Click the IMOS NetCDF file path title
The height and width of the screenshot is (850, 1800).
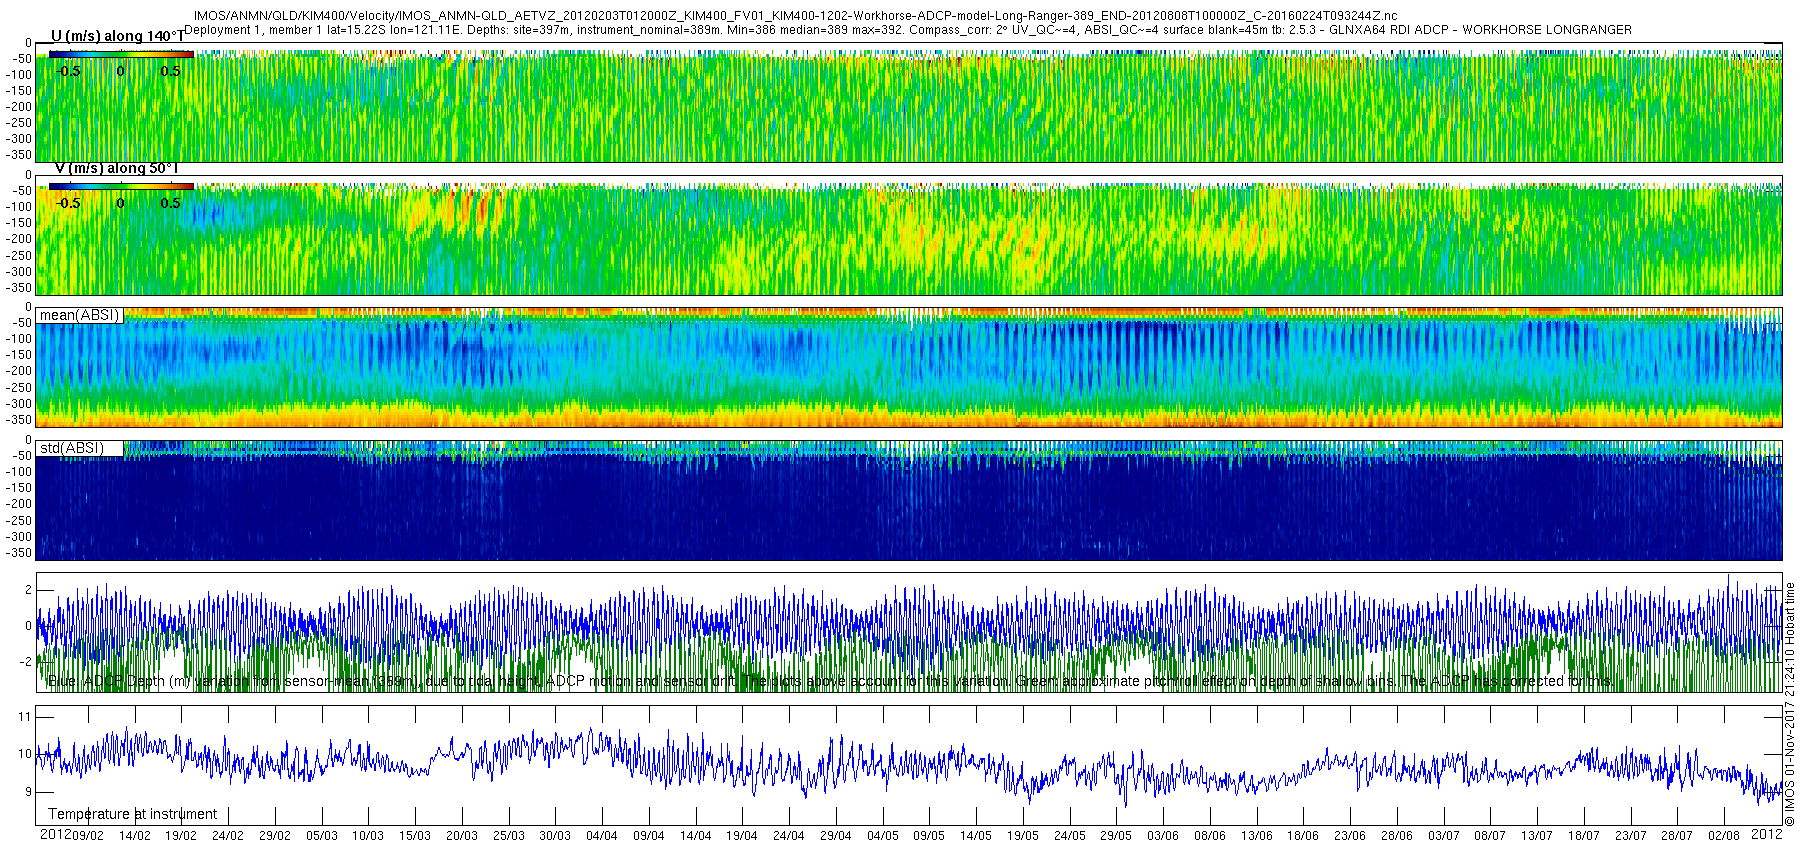point(795,17)
